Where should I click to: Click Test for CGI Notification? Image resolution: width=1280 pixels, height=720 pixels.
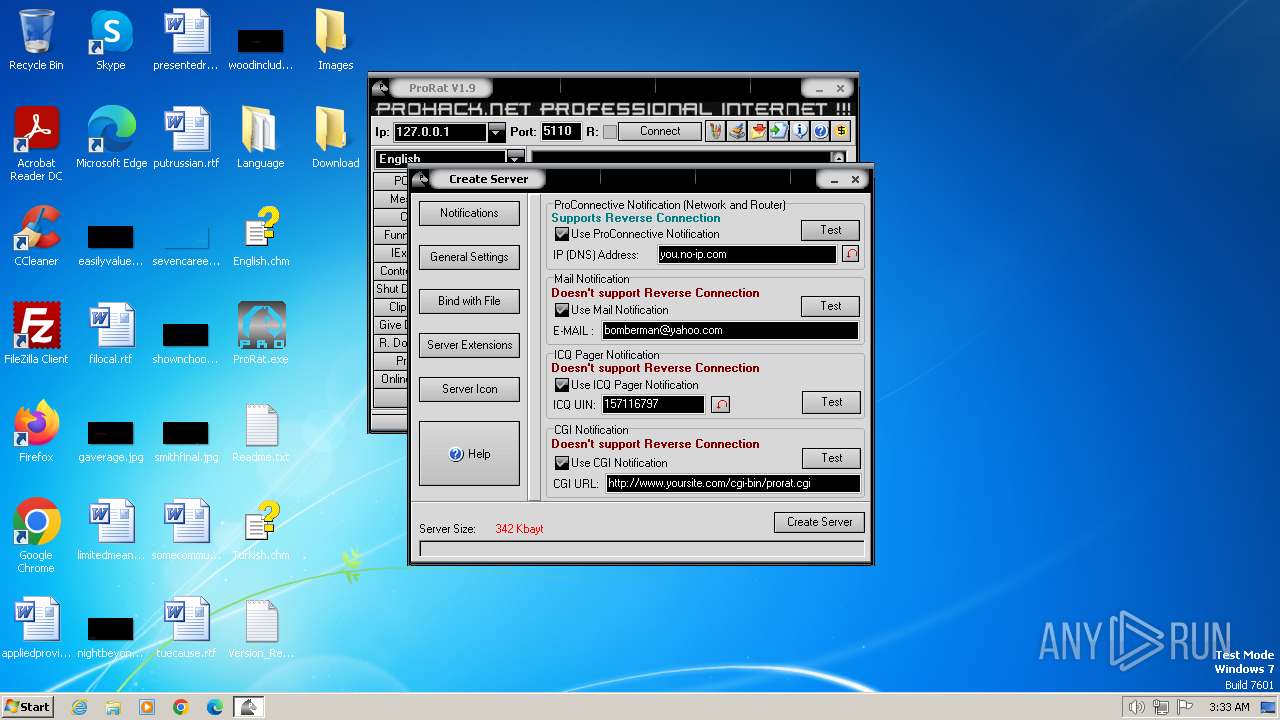click(831, 458)
